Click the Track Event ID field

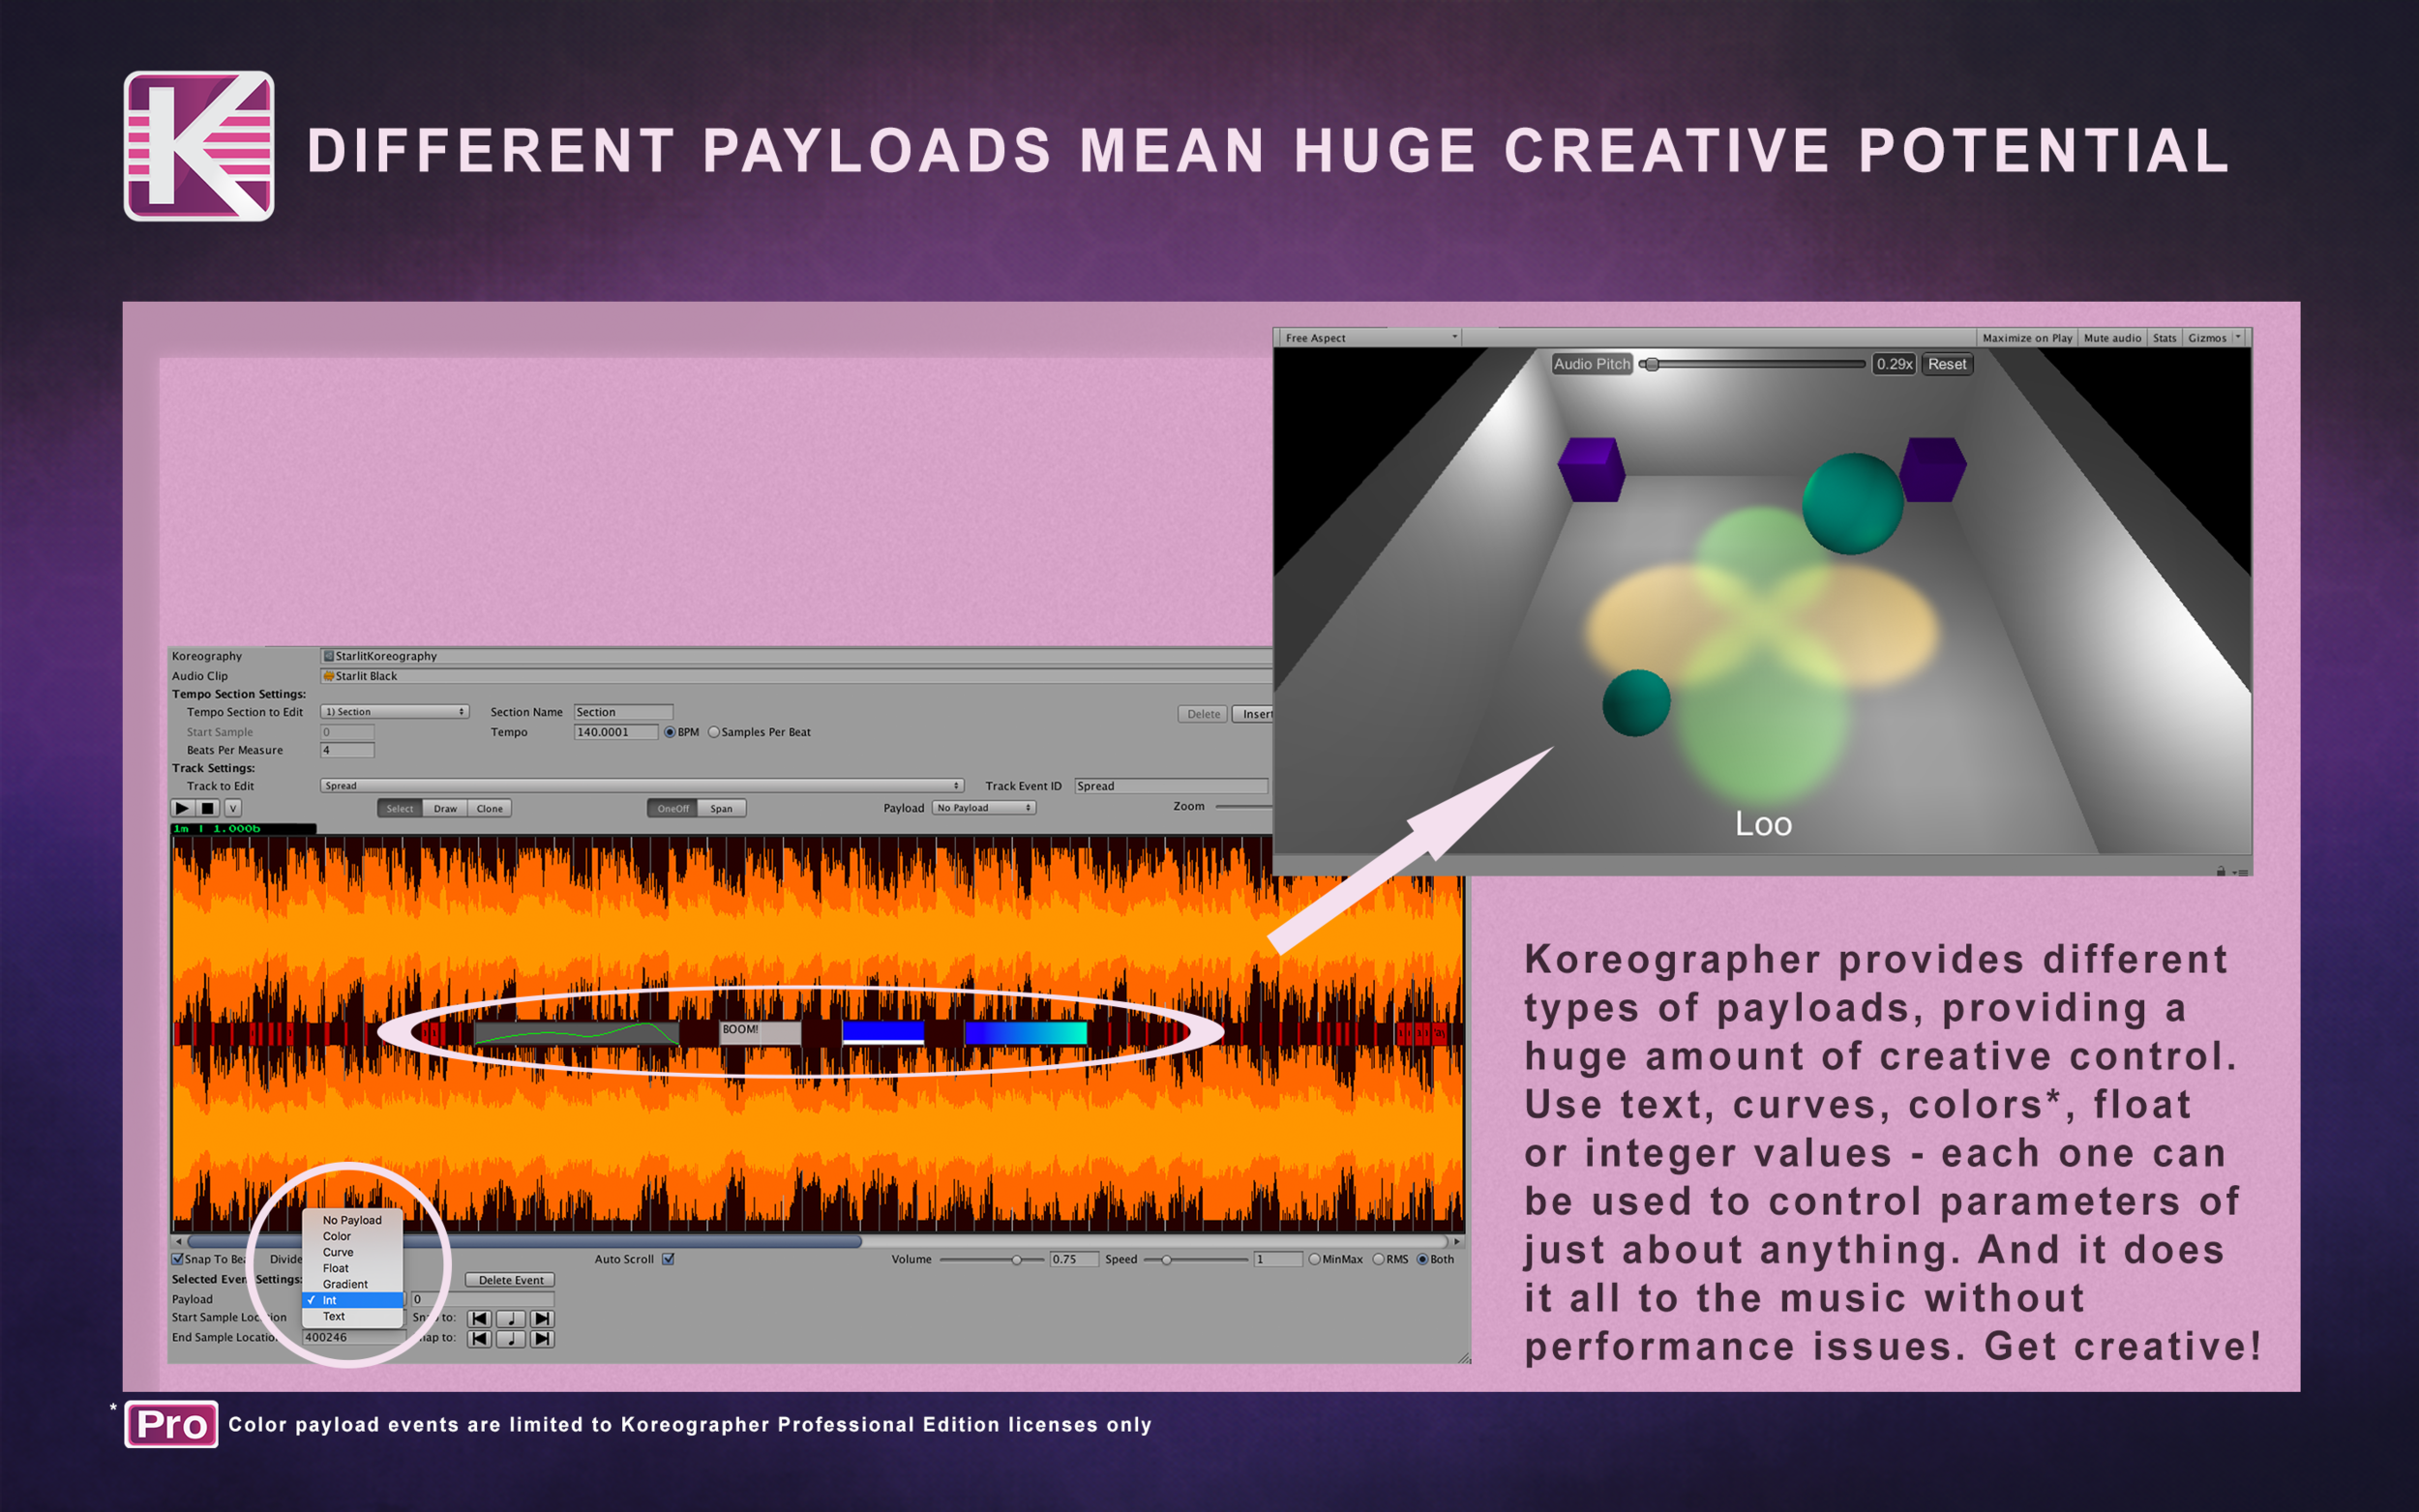click(x=1171, y=786)
